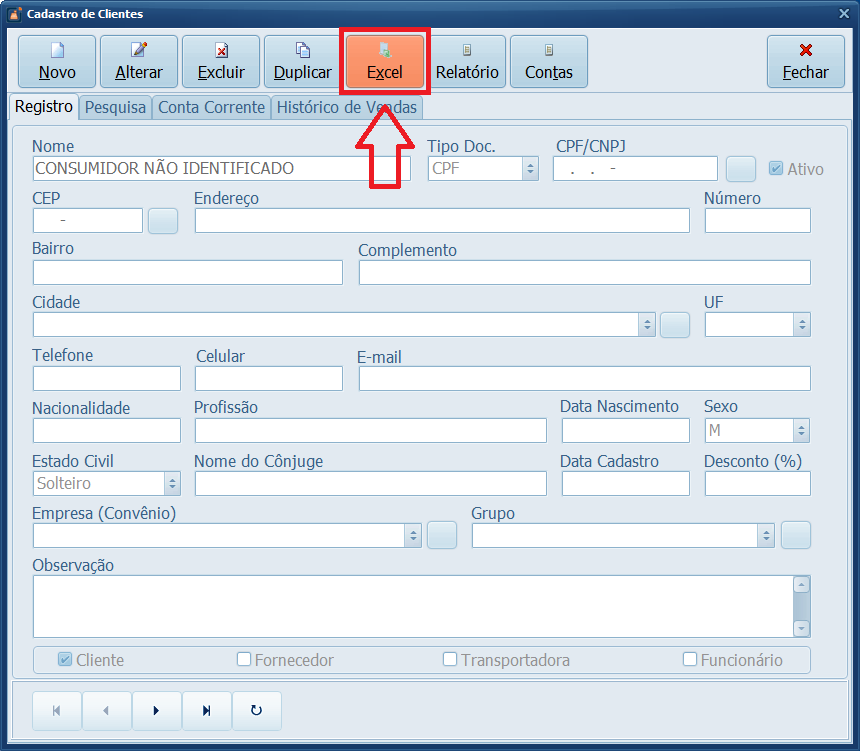
Task: Click the Telefone input field
Action: click(x=107, y=379)
